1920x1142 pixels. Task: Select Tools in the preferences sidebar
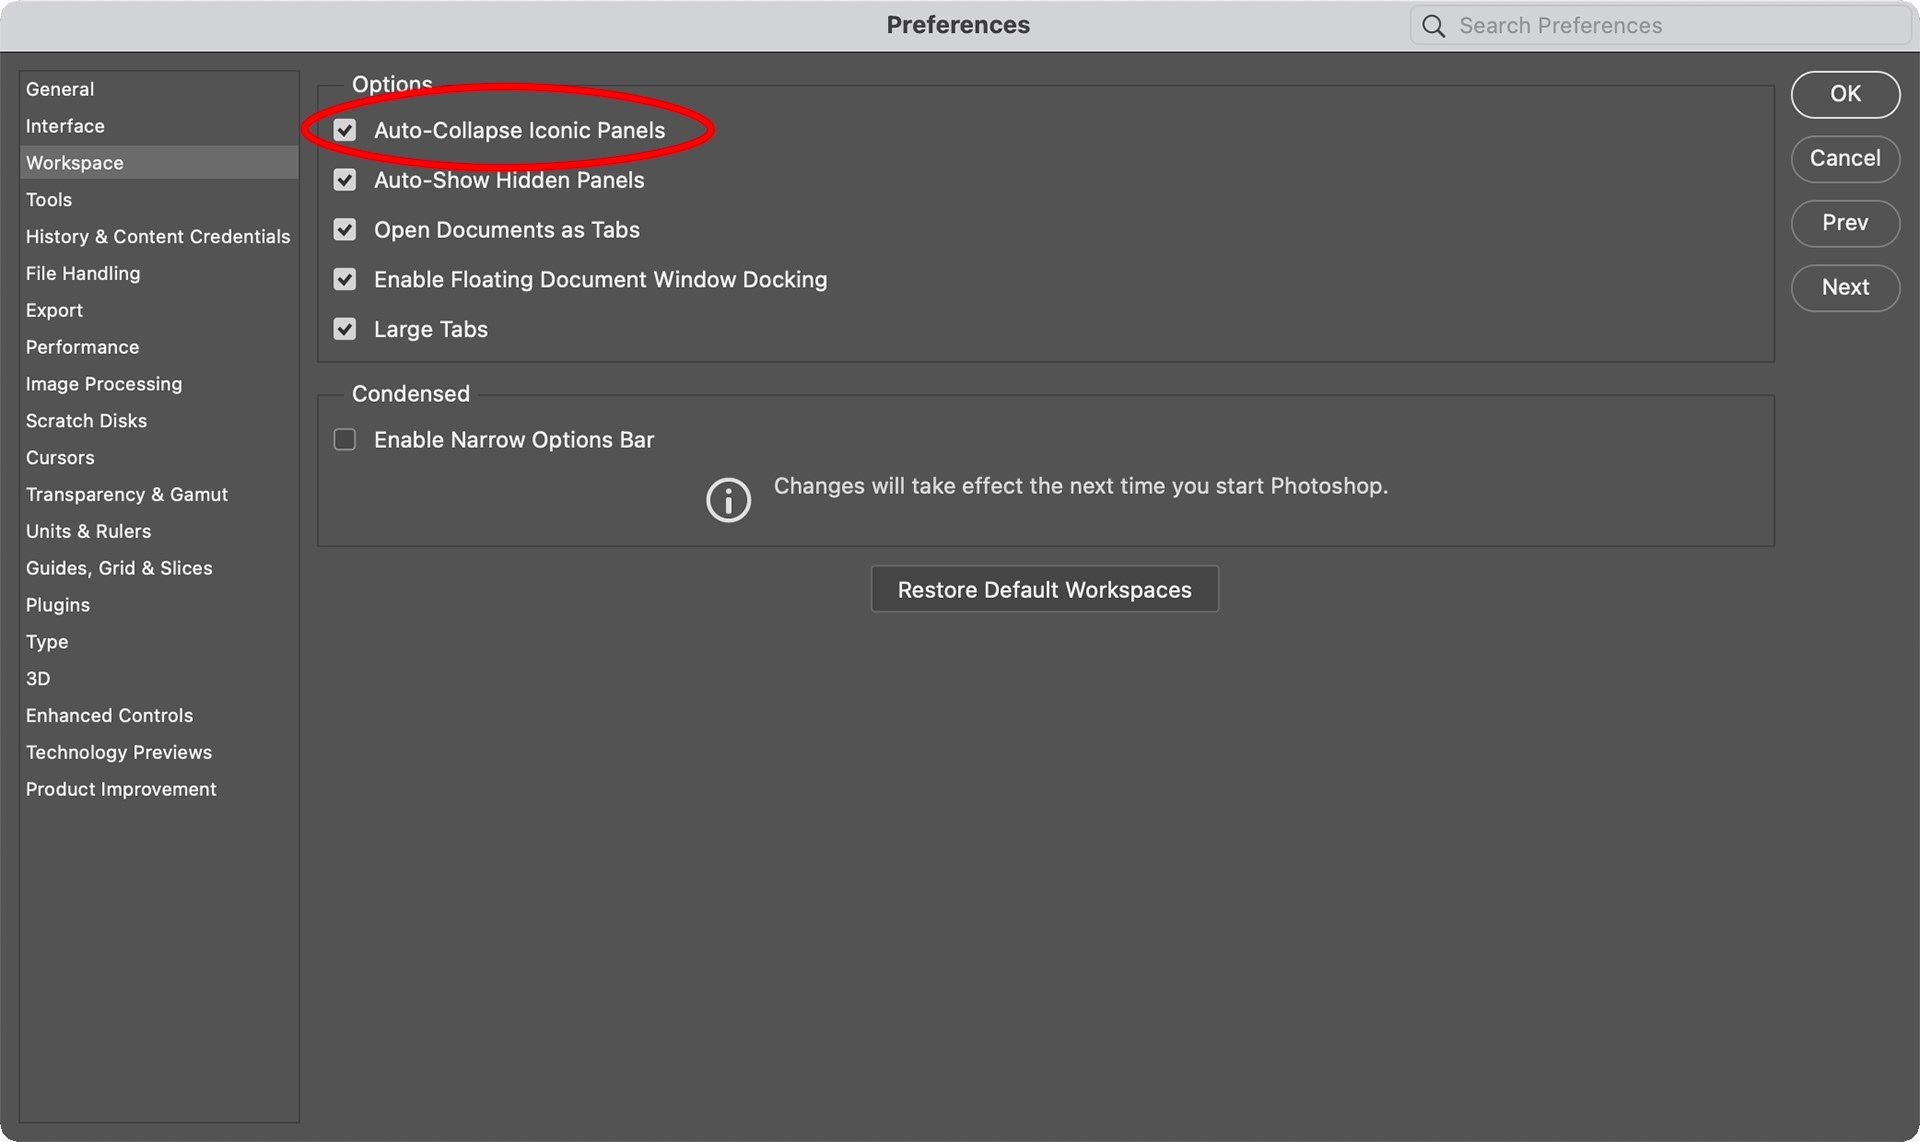pos(49,200)
